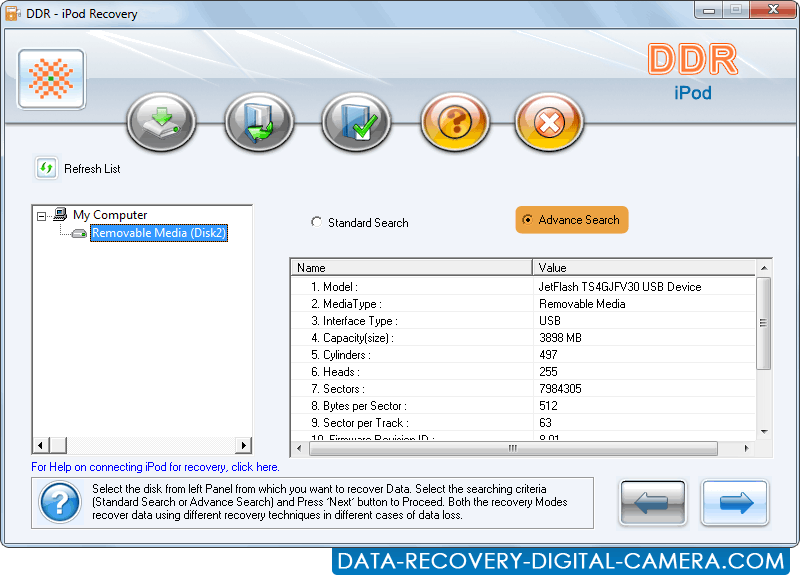Click the tree panel horizontal scroll thumb
The image size is (800, 575).
[58, 445]
